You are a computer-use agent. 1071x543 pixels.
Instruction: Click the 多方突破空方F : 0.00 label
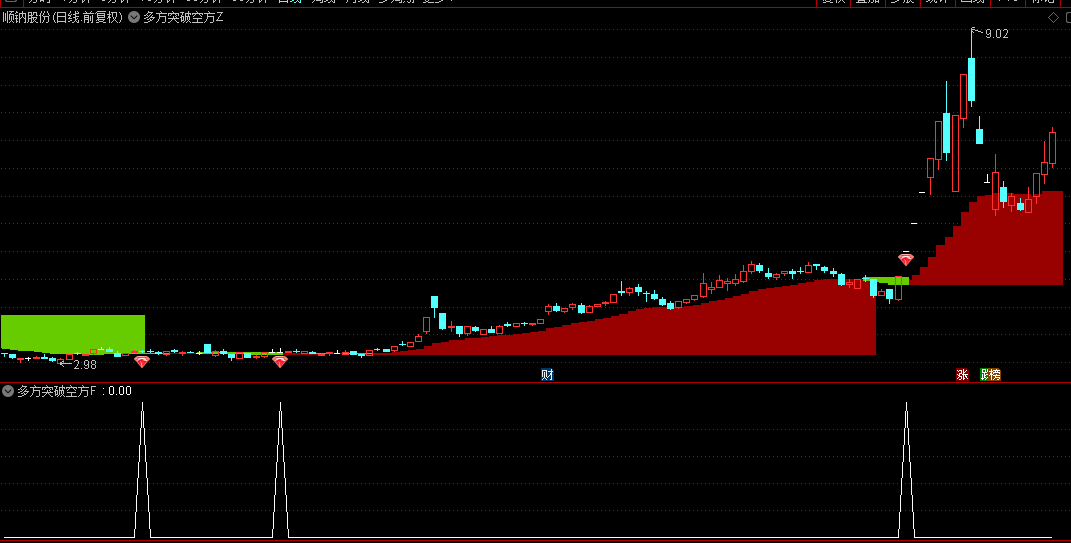point(74,391)
